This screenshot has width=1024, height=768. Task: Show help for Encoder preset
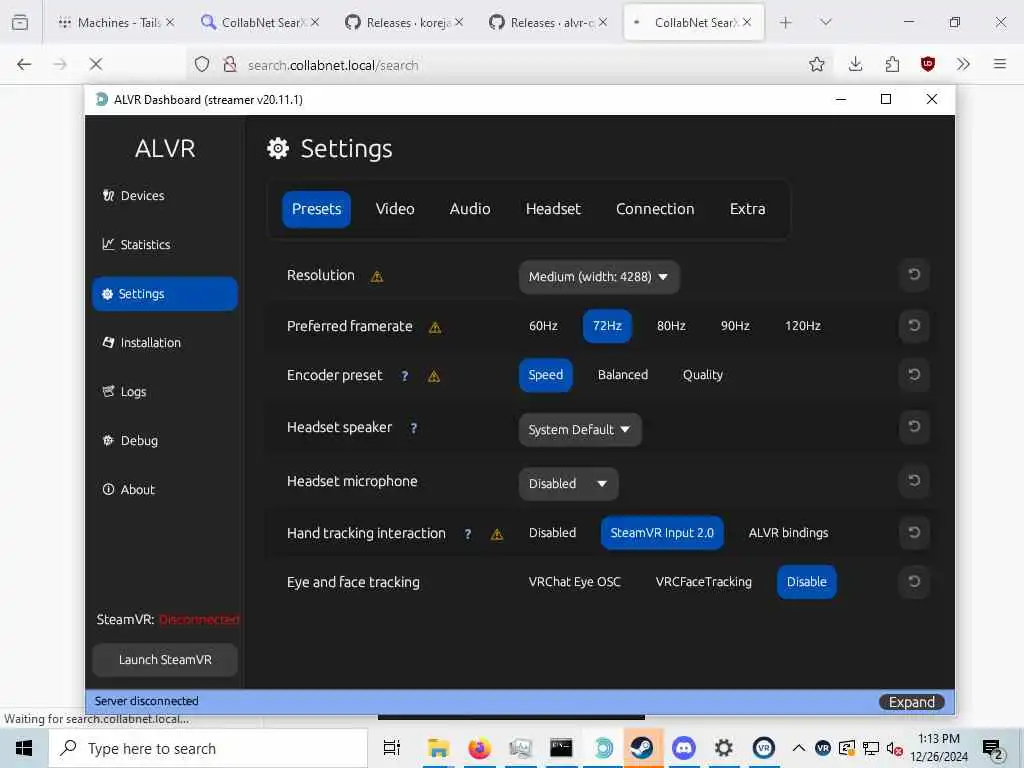(405, 376)
